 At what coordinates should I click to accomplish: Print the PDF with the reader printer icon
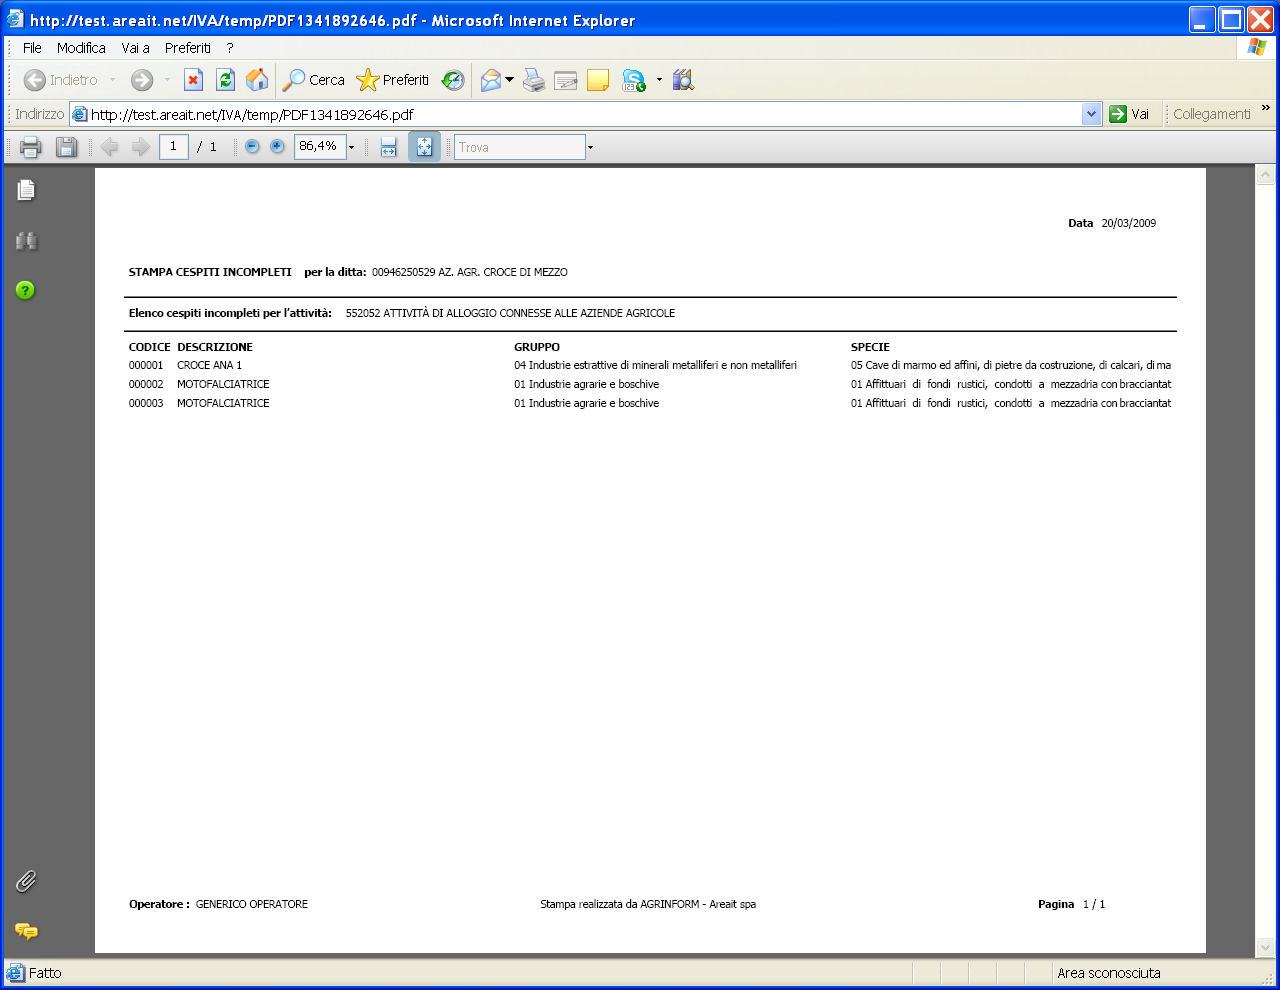pos(31,147)
